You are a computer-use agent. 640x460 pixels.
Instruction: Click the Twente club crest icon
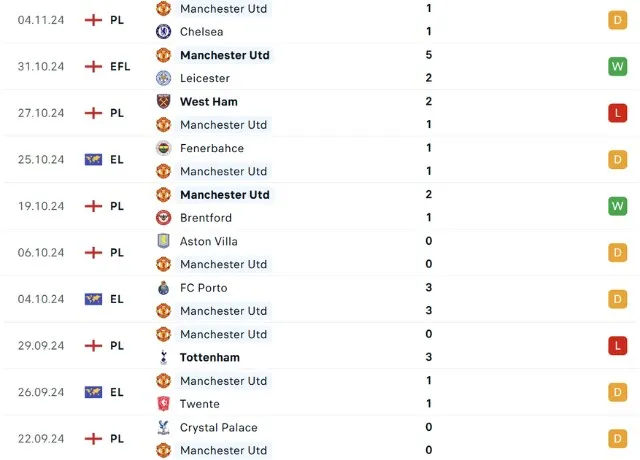pos(163,404)
